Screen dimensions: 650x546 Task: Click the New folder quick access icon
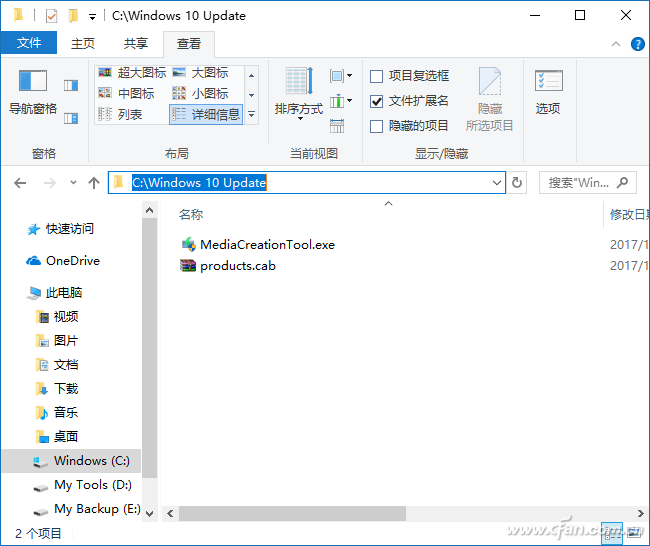point(73,16)
